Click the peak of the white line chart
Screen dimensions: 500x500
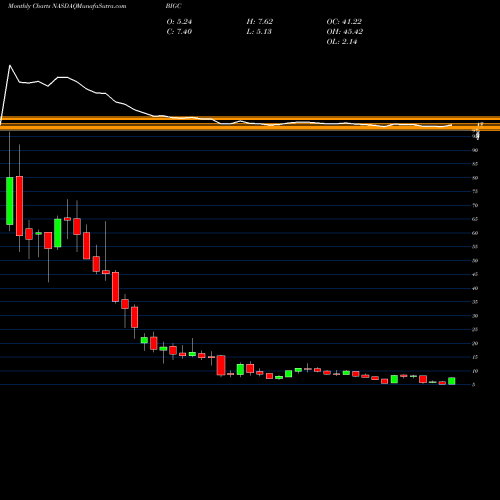pos(10,65)
